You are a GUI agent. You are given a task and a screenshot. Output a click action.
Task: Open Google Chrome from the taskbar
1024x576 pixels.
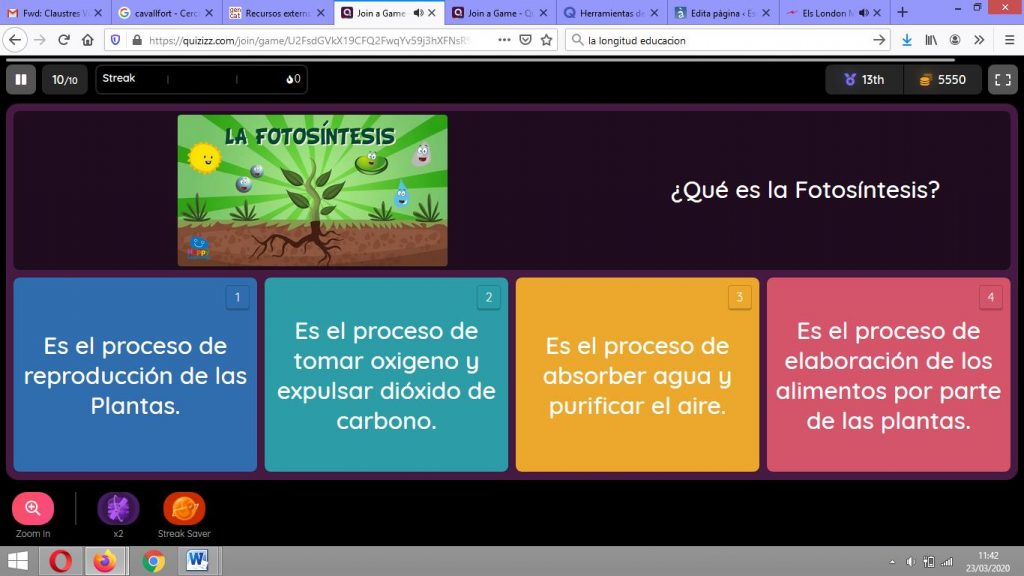point(153,561)
